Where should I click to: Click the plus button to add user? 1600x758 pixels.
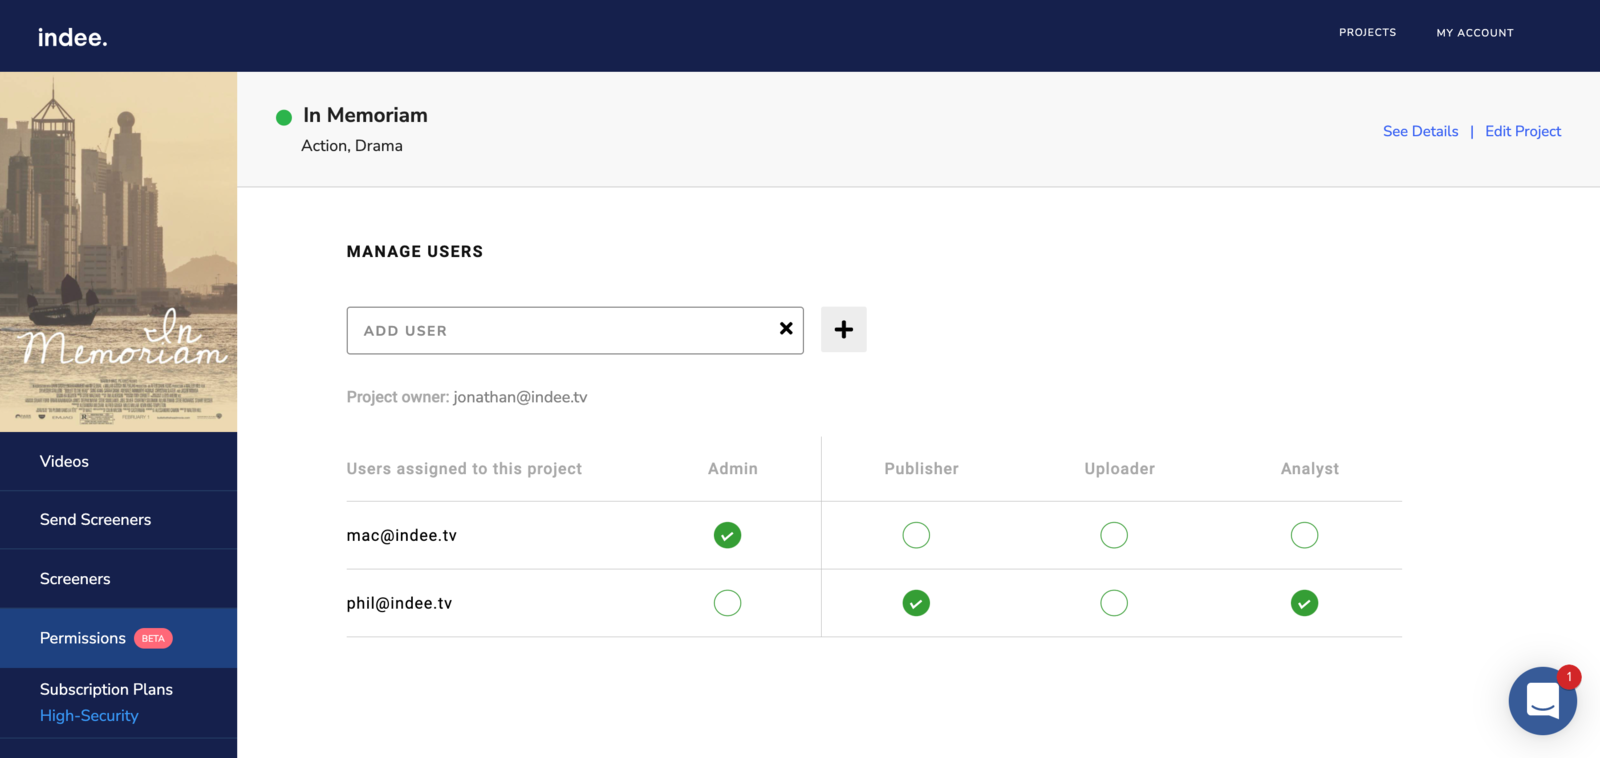click(x=843, y=330)
